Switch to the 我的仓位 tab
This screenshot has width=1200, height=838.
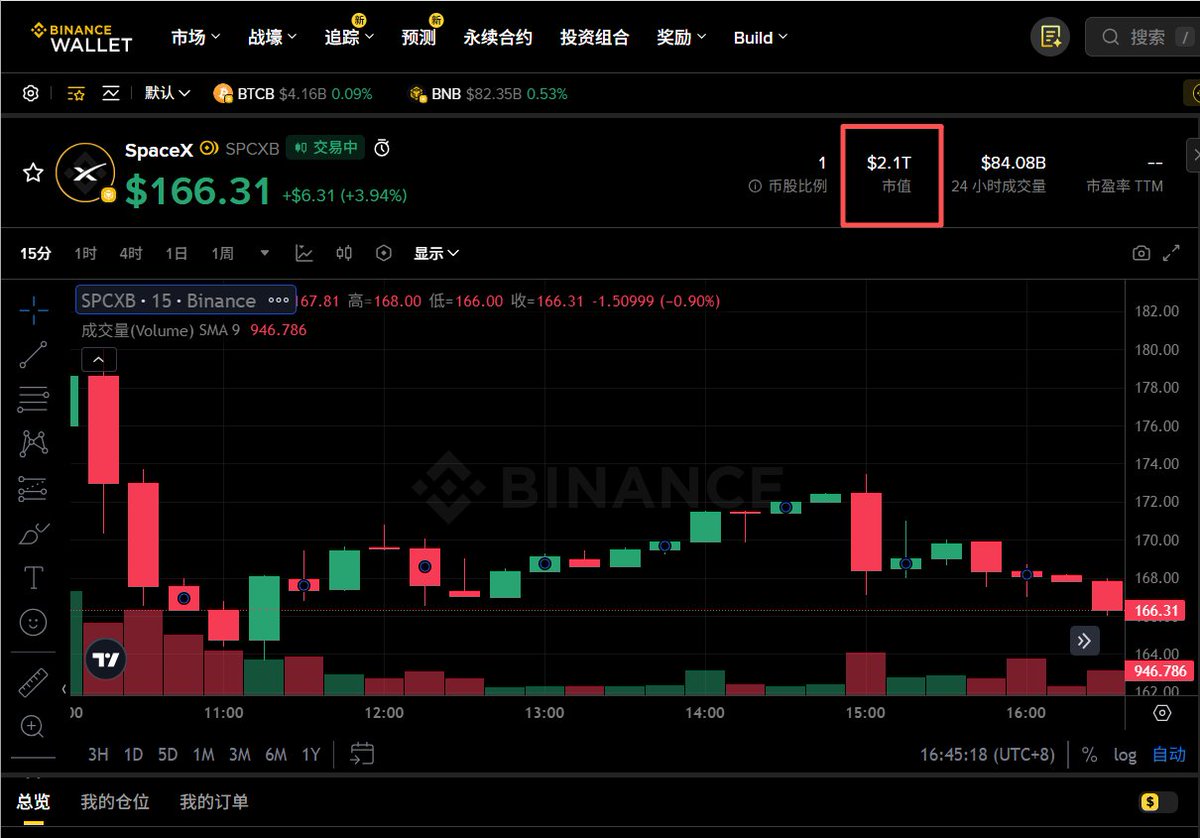point(115,801)
